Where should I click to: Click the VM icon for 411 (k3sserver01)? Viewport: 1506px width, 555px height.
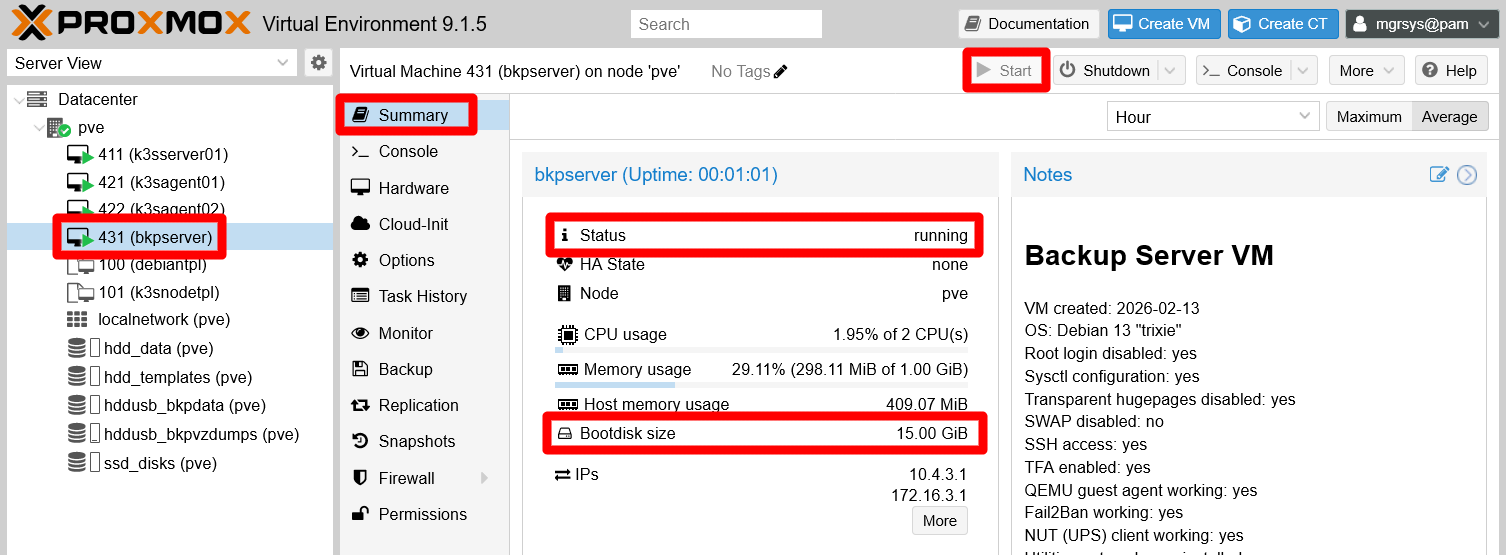(x=80, y=155)
